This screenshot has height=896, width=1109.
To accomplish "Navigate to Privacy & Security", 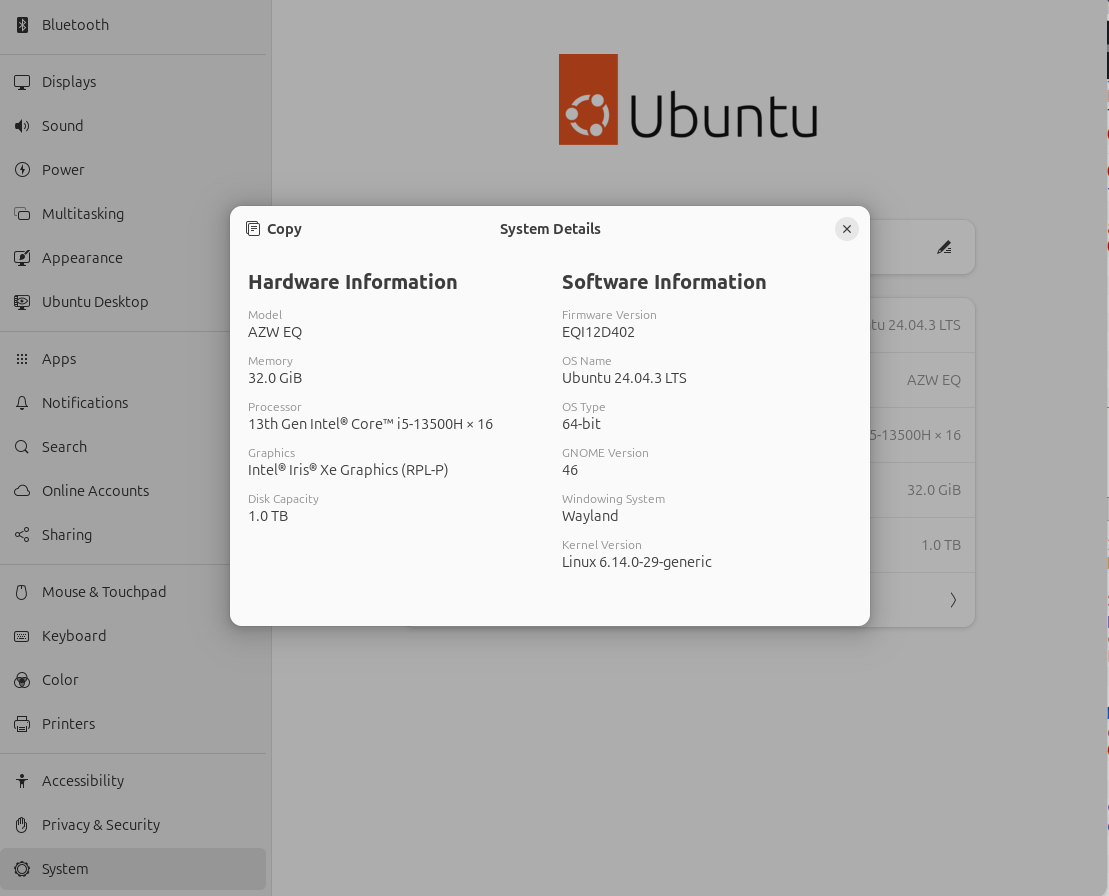I will point(100,825).
